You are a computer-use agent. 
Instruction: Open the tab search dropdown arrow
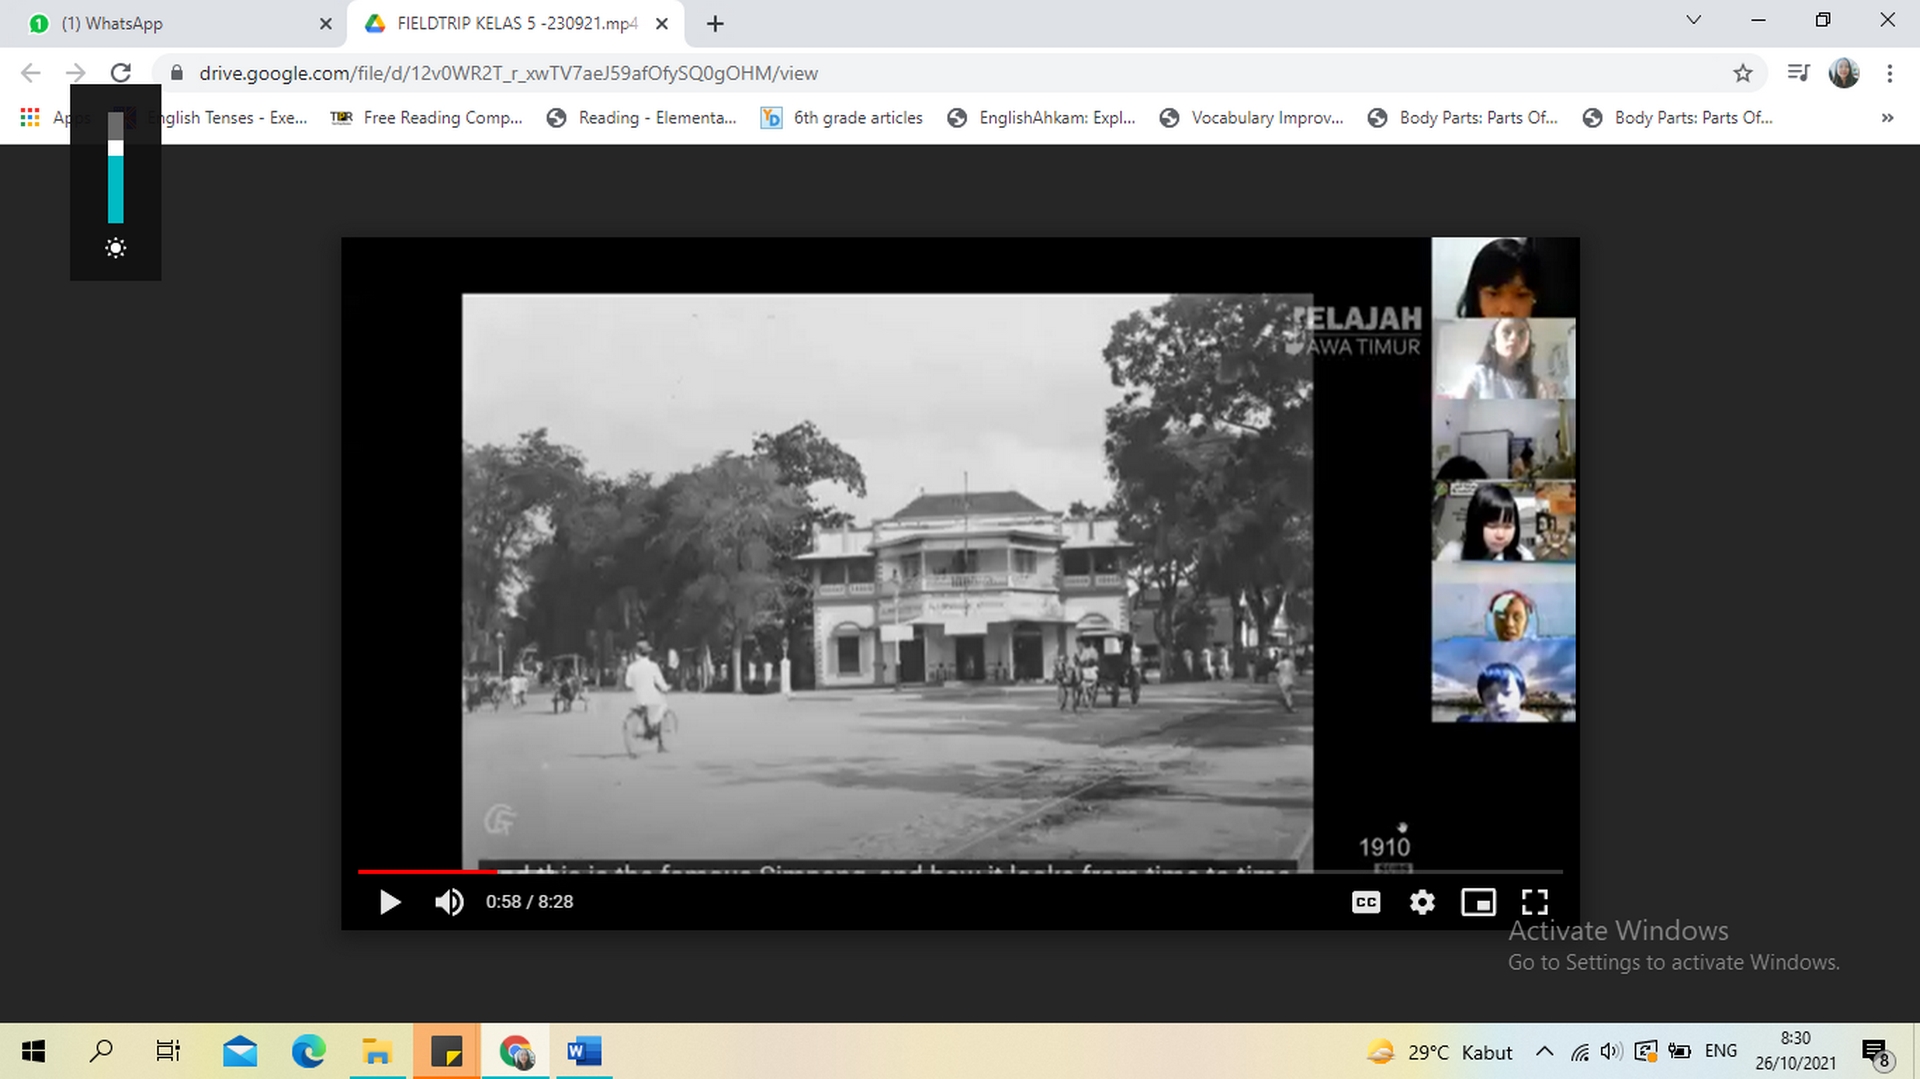click(x=1693, y=20)
